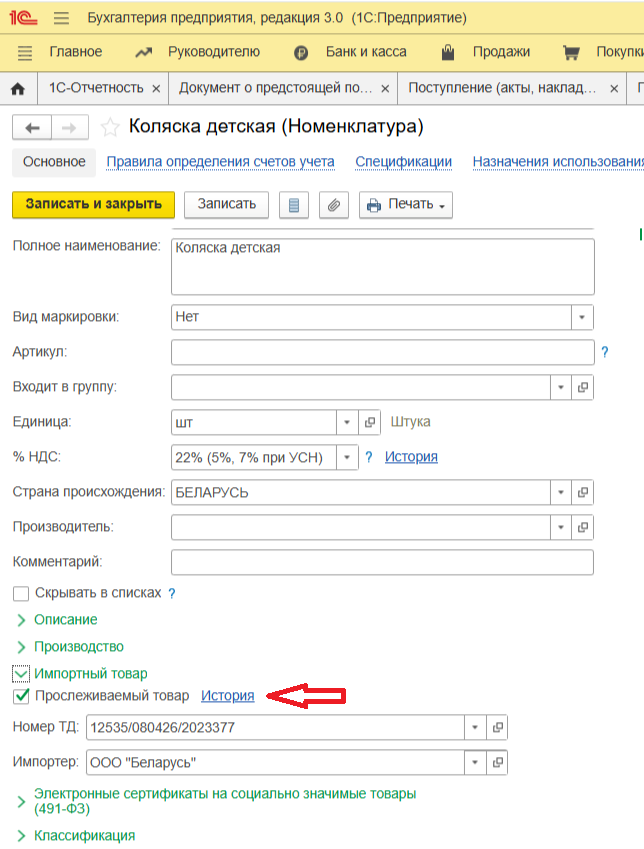644x849 pixels.
Task: Open the customs declaration Номер ТД record
Action: 497,727
